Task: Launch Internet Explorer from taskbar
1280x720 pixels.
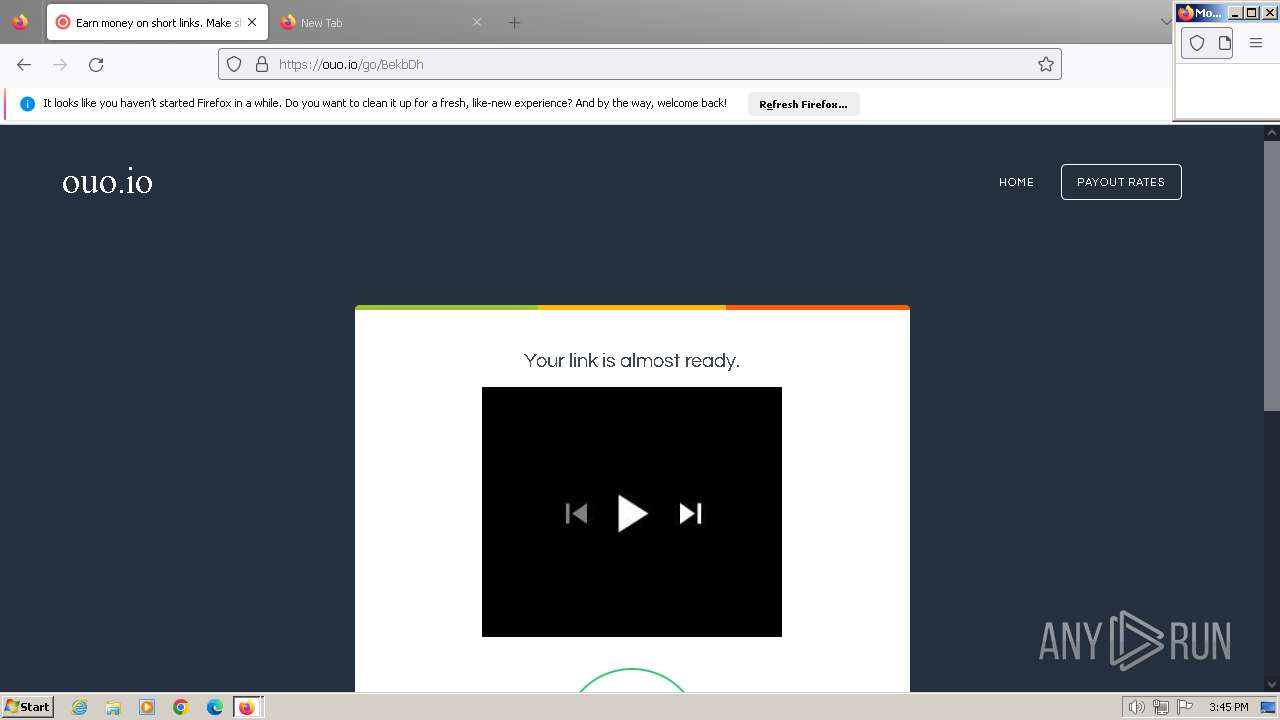Action: 80,707
